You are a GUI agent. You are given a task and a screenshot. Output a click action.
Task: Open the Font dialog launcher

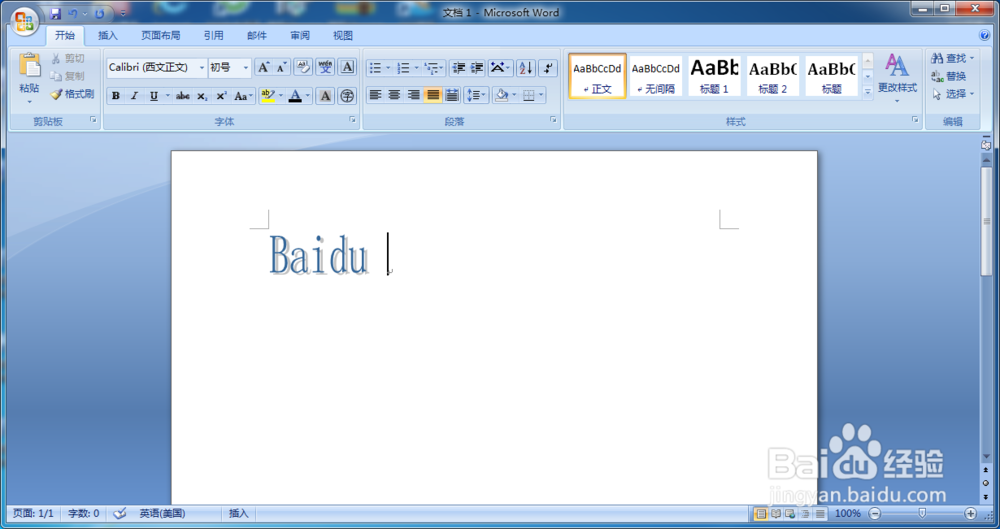[352, 120]
